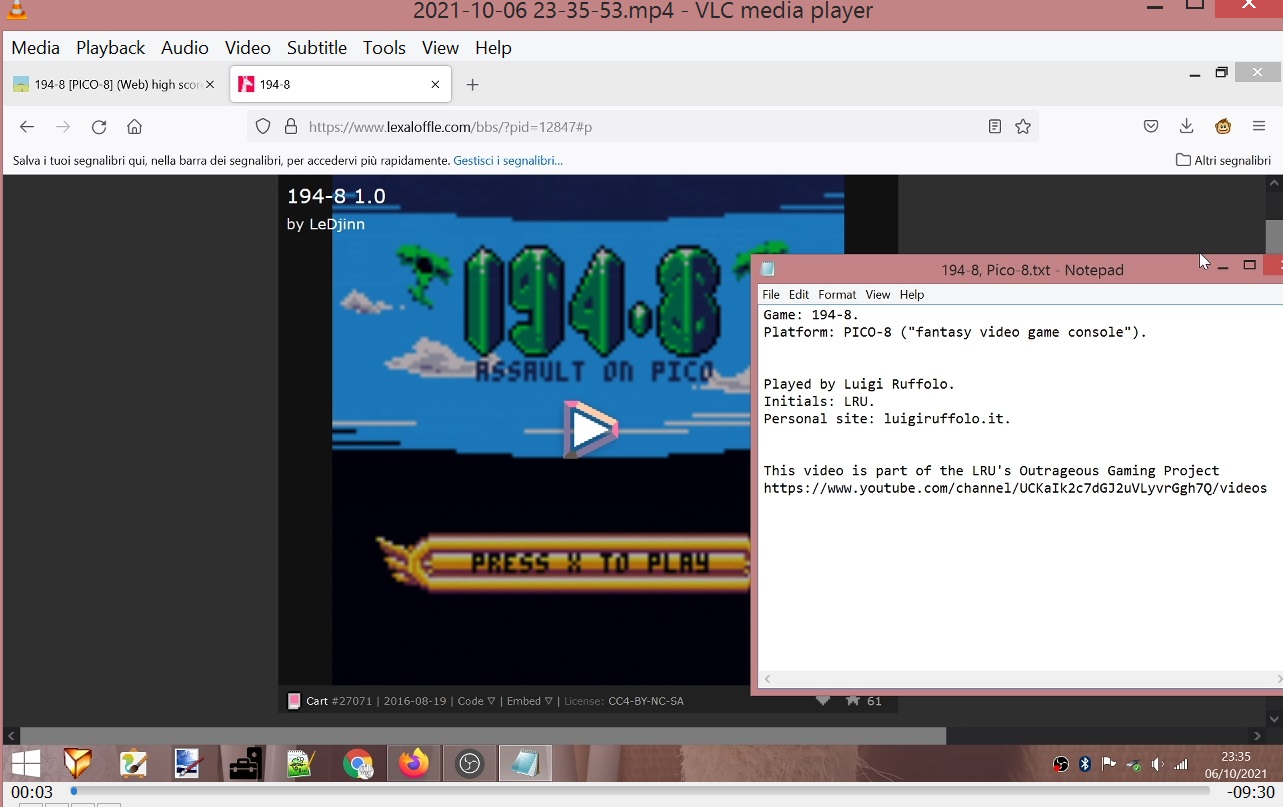Expand the Embed dropdown below the cart
Image resolution: width=1283 pixels, height=807 pixels.
(x=530, y=701)
